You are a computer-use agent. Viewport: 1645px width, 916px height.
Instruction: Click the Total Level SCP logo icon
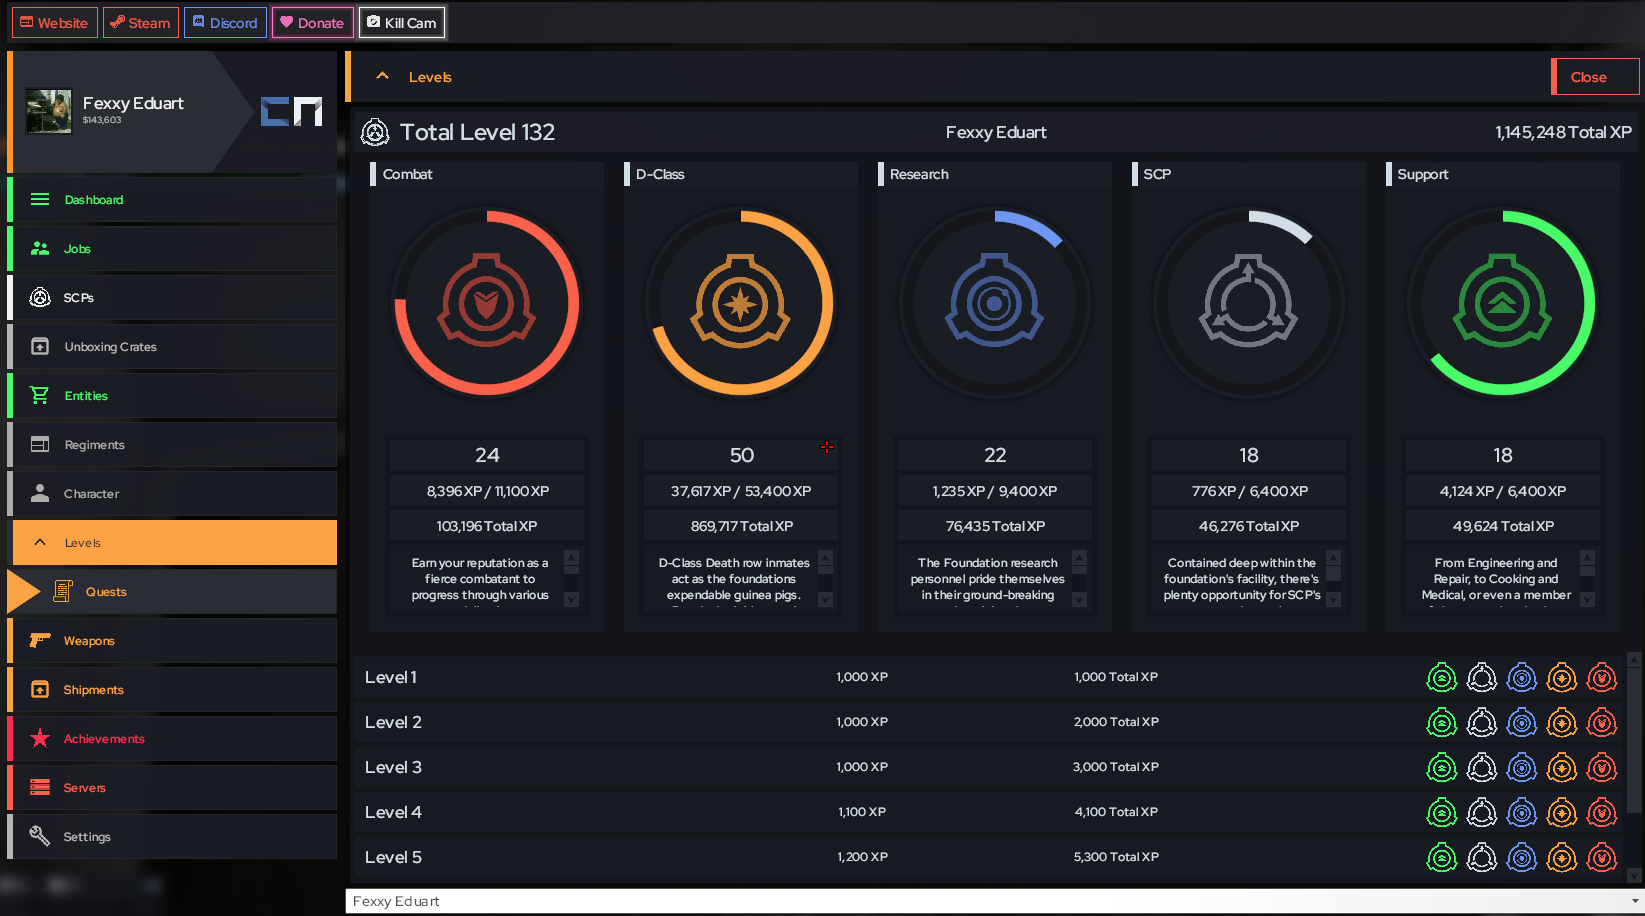point(375,132)
